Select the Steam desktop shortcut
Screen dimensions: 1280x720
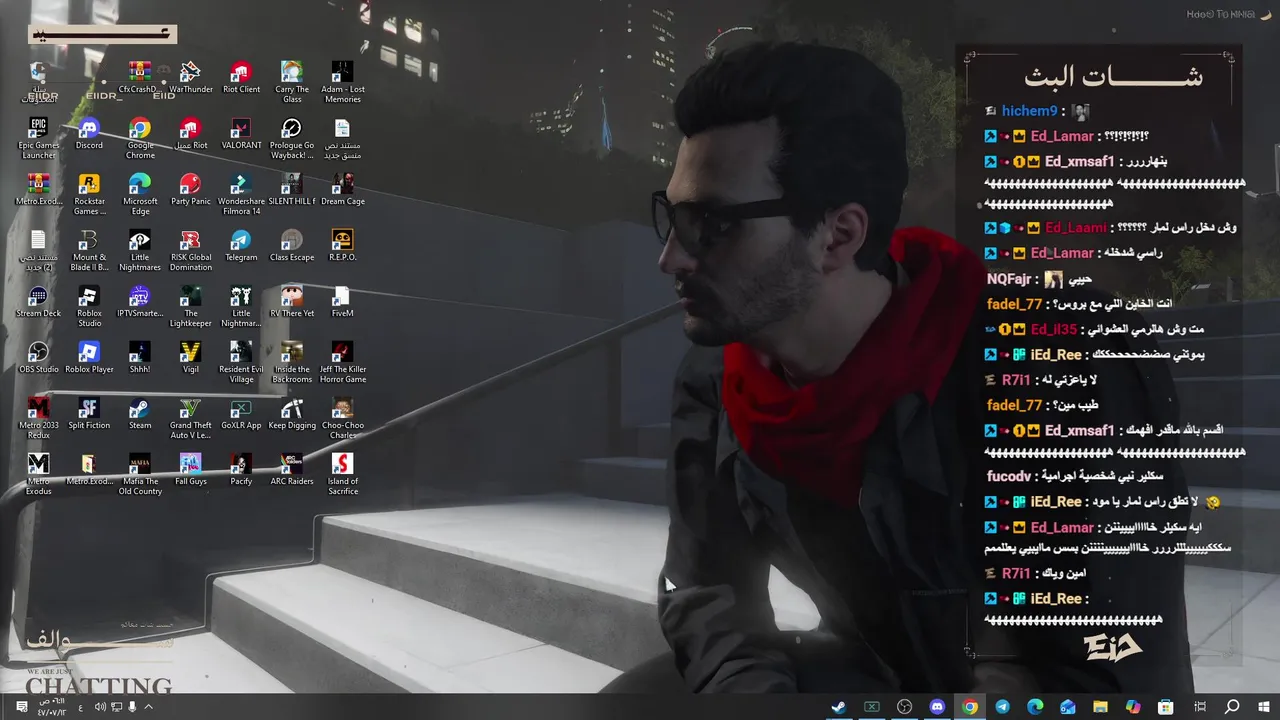coord(140,414)
